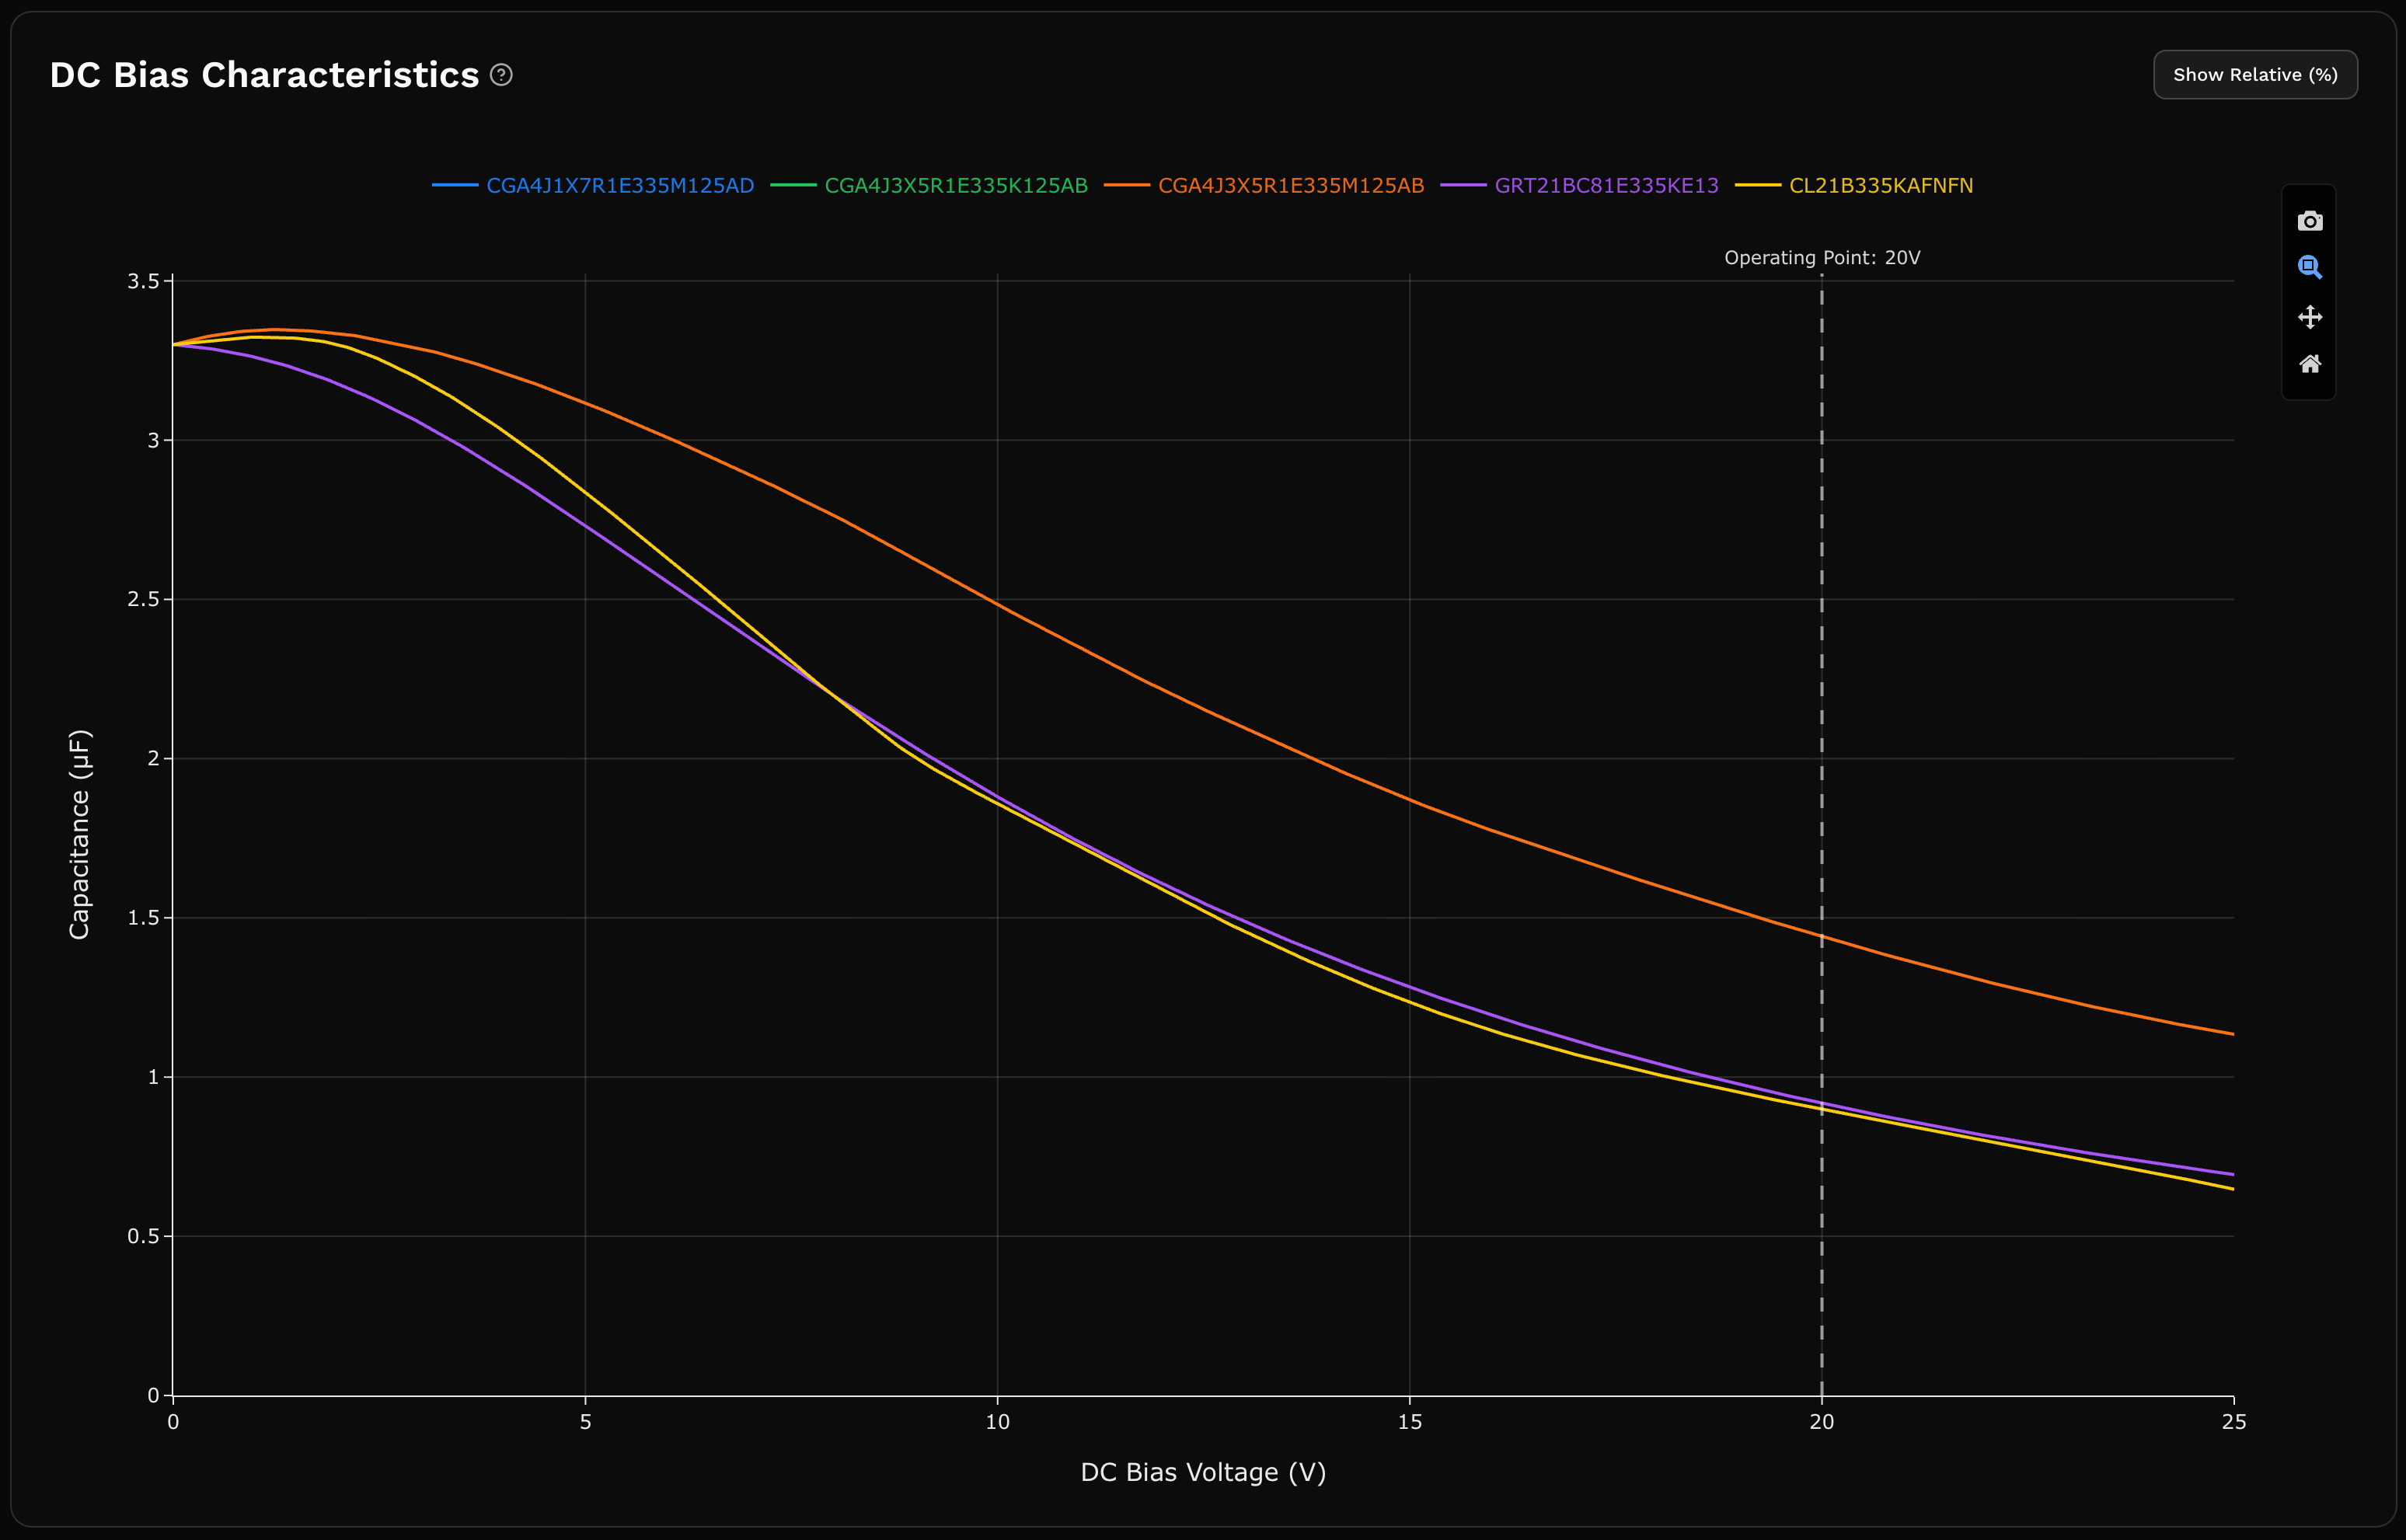
Task: Toggle CL21B335KAFNFN legend item
Action: [1880, 186]
